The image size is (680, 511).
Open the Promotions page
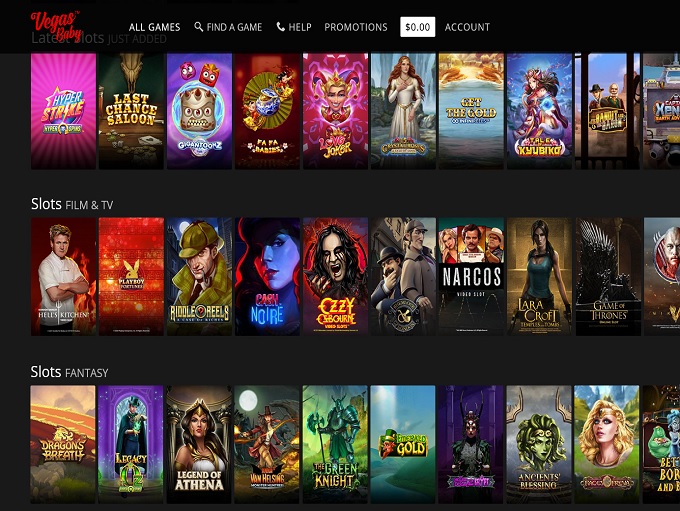pyautogui.click(x=356, y=27)
